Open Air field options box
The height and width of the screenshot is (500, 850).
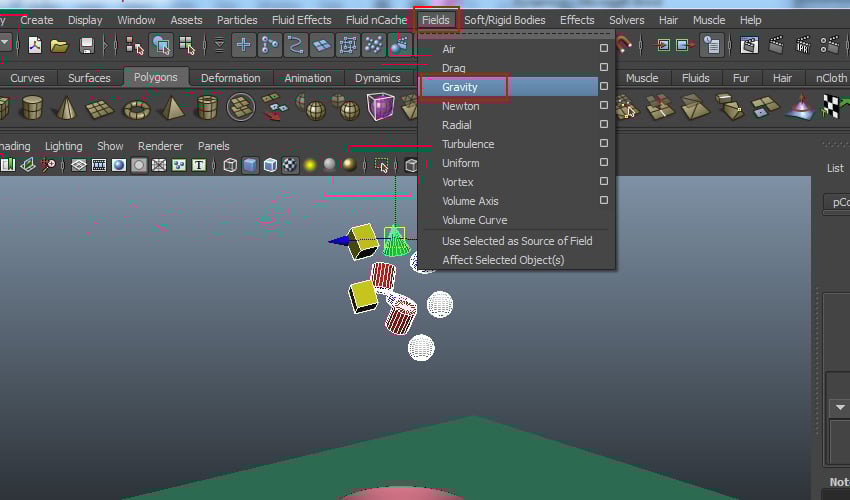coord(603,48)
